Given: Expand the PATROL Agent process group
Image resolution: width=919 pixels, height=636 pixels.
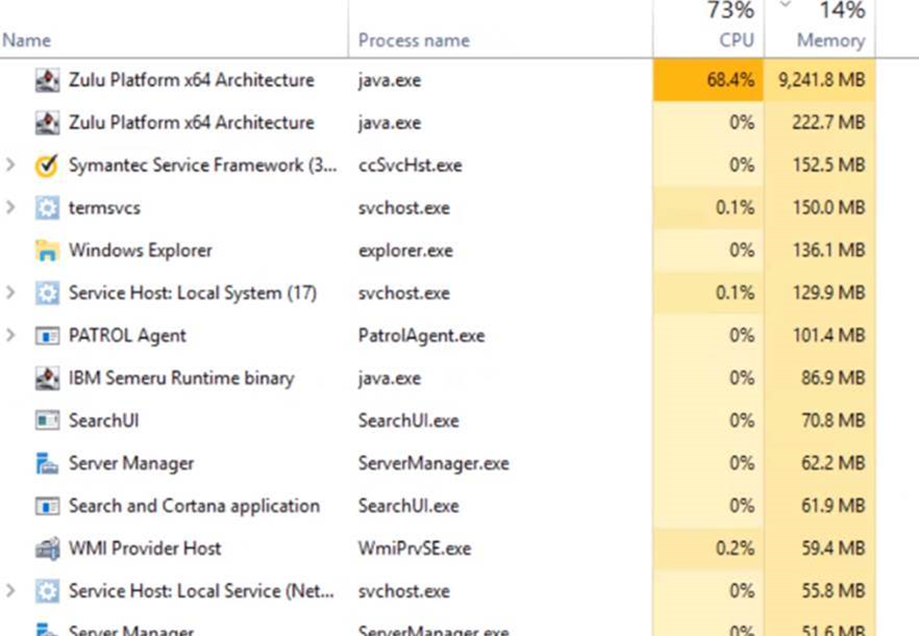Looking at the screenshot, I should pyautogui.click(x=11, y=335).
